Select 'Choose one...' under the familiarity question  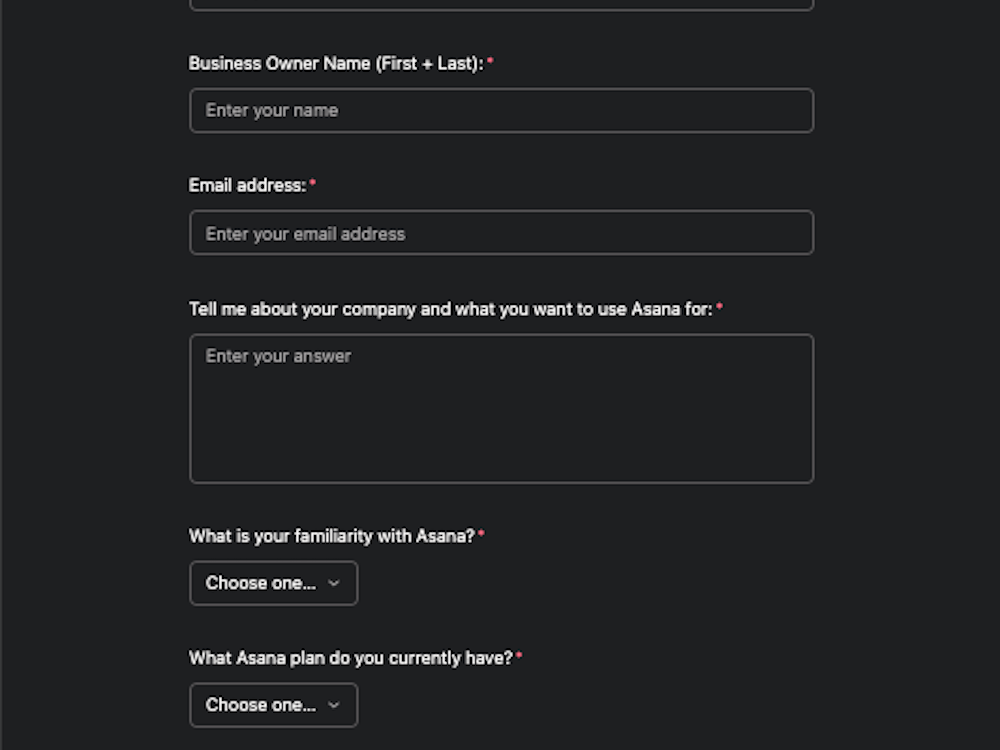[x=260, y=583]
